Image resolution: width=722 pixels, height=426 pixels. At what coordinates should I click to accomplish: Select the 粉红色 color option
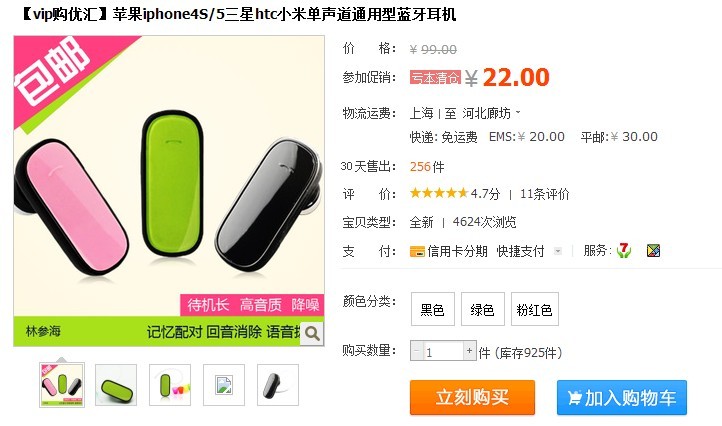tap(535, 309)
